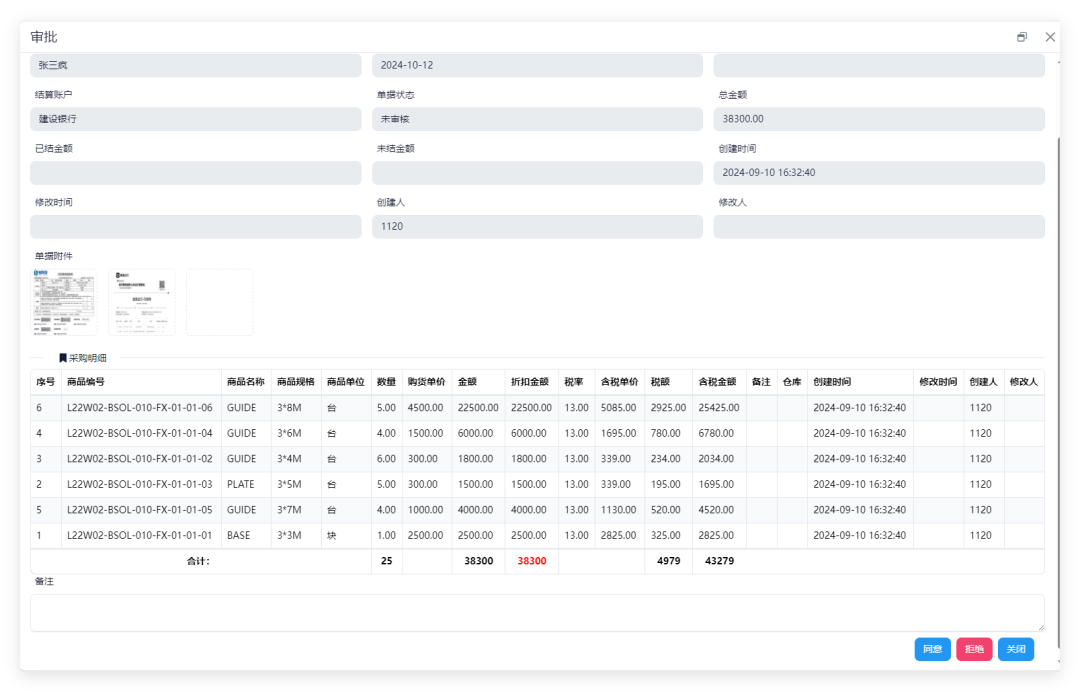Image resolution: width=1080 pixels, height=692 pixels.
Task: Select row L22W02-BSOL-010-FX-01-01-01
Action: pos(537,535)
